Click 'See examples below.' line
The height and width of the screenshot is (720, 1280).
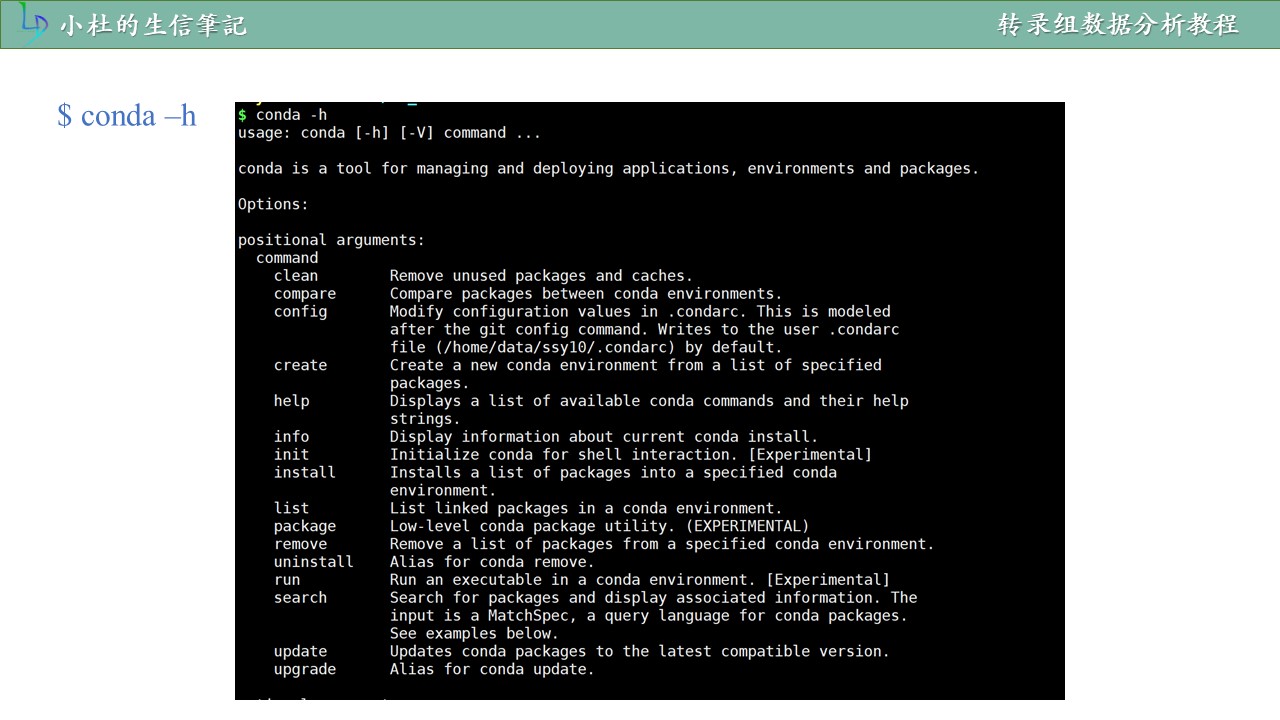[x=474, y=634]
